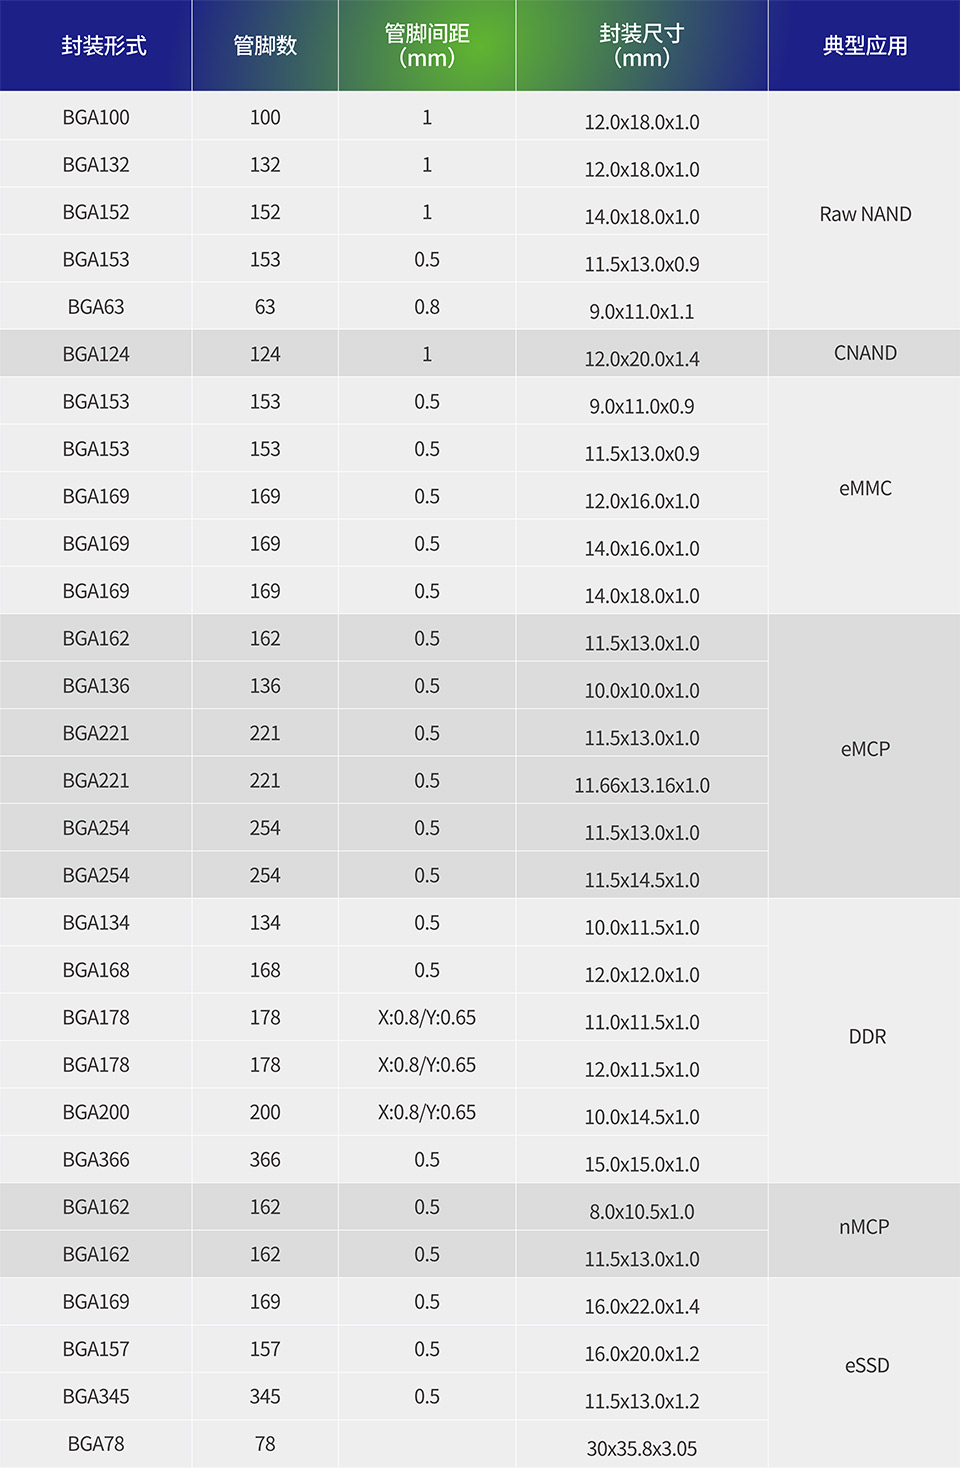The height and width of the screenshot is (1471, 960).
Task: Click the 封装形式 column header
Action: pos(103,46)
